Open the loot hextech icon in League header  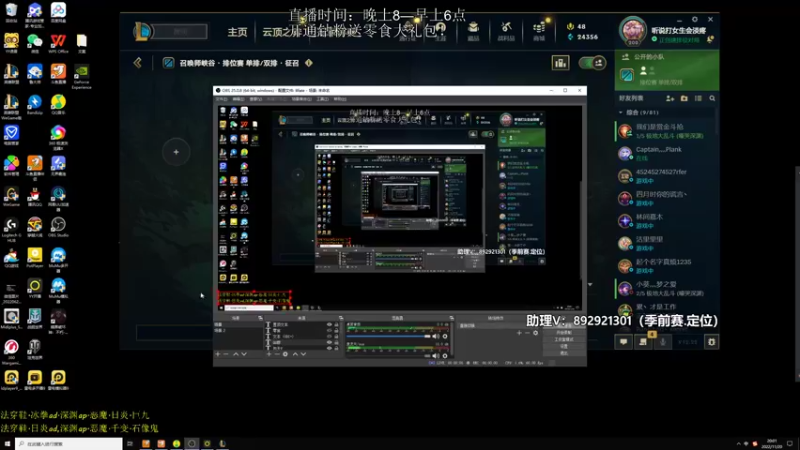tap(473, 31)
